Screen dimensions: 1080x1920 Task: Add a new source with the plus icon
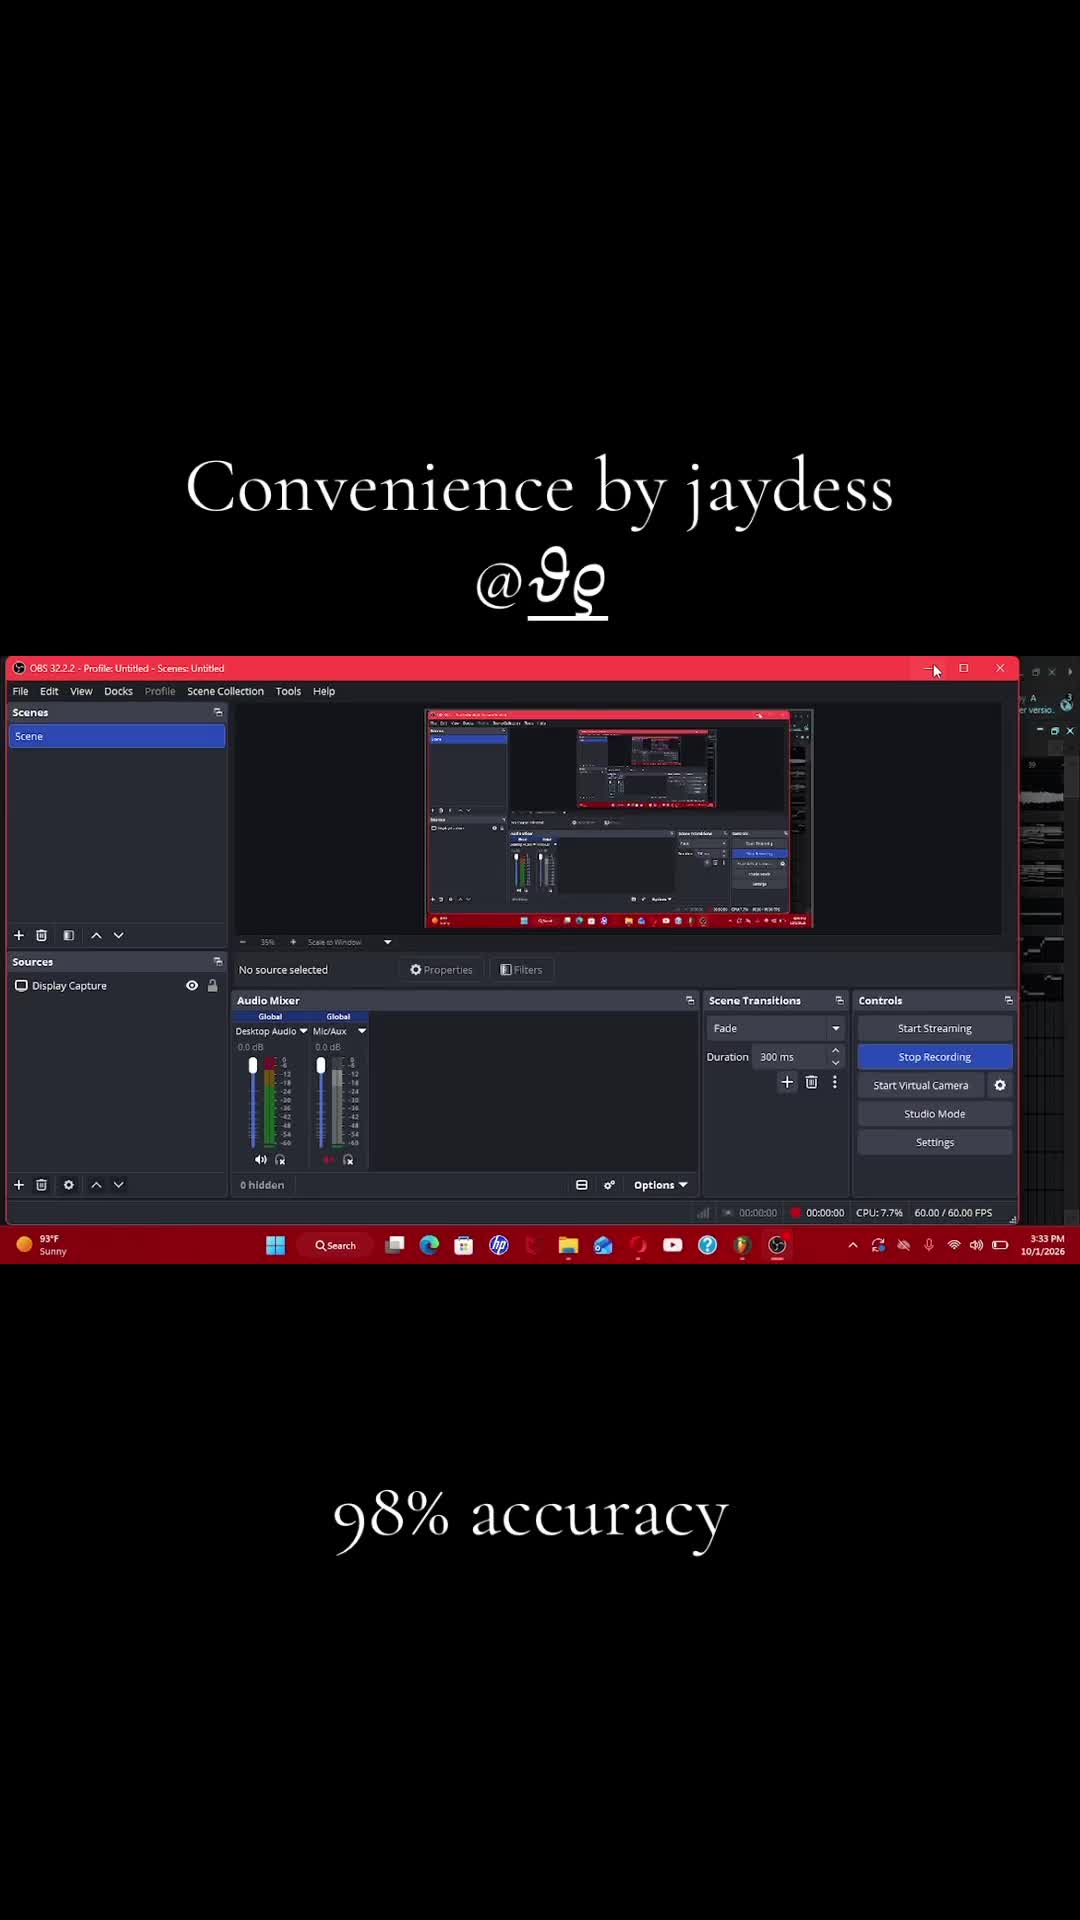coord(18,1185)
